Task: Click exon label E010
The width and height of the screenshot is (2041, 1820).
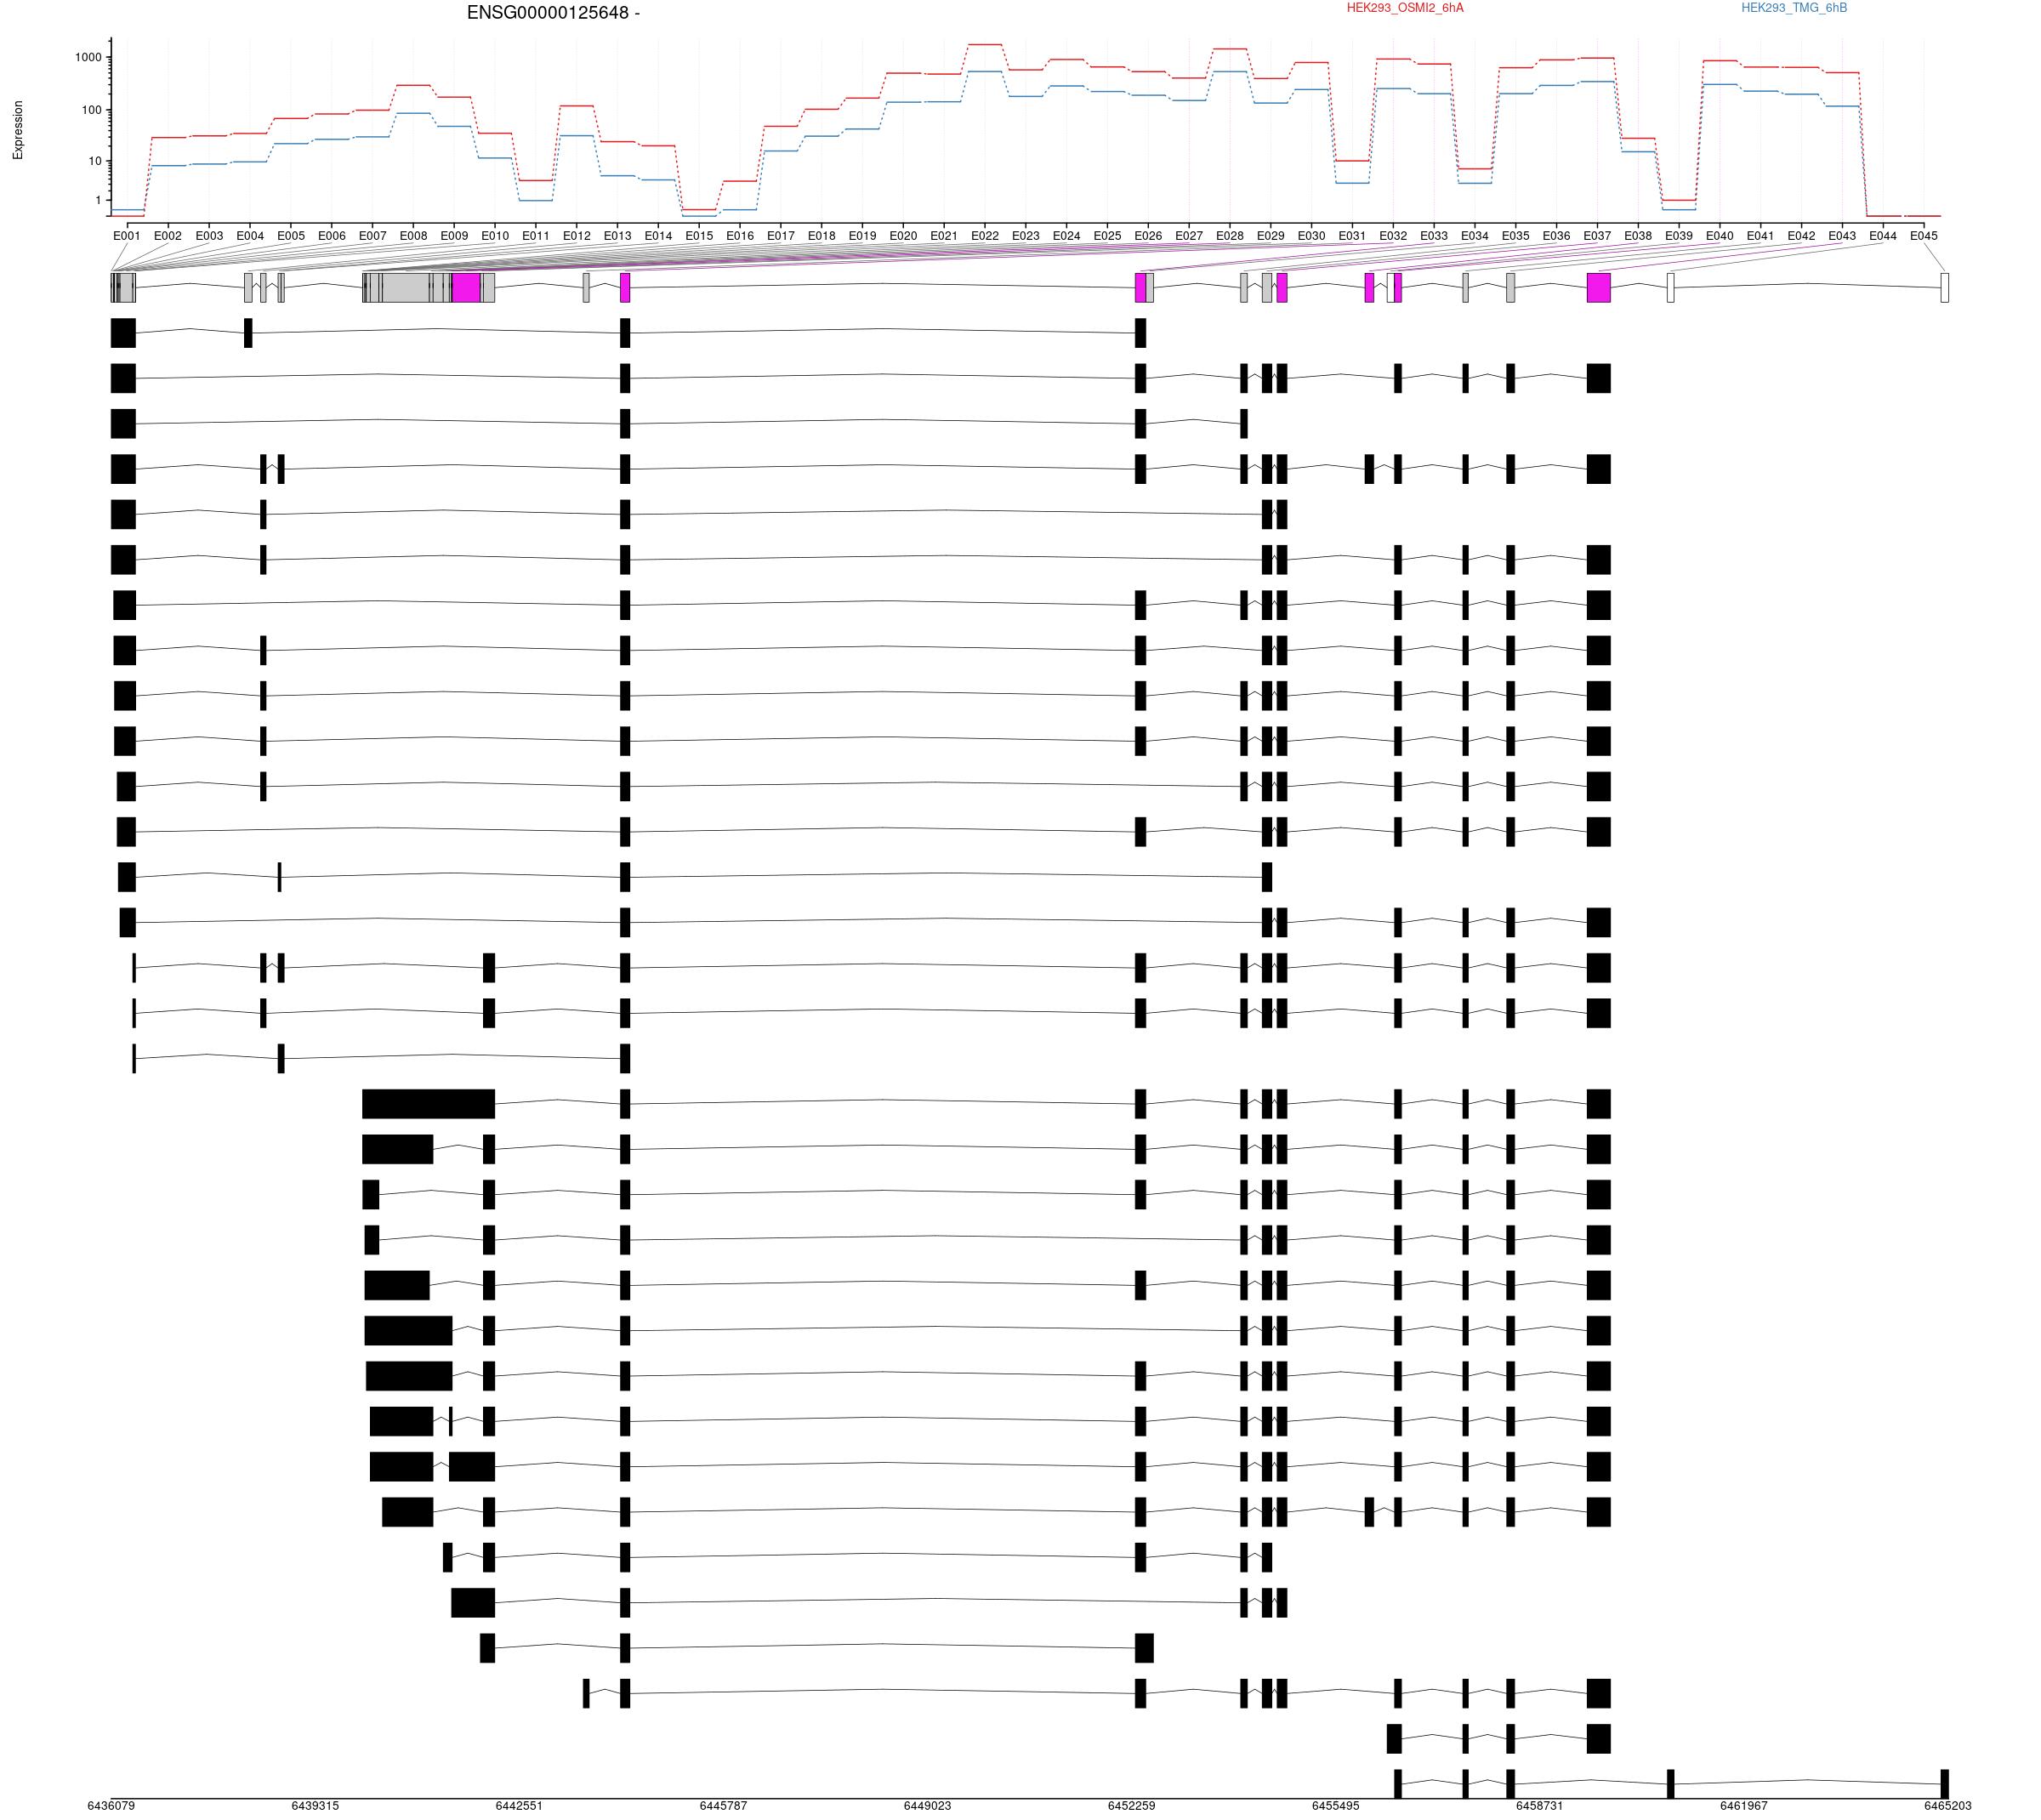Action: tap(495, 236)
